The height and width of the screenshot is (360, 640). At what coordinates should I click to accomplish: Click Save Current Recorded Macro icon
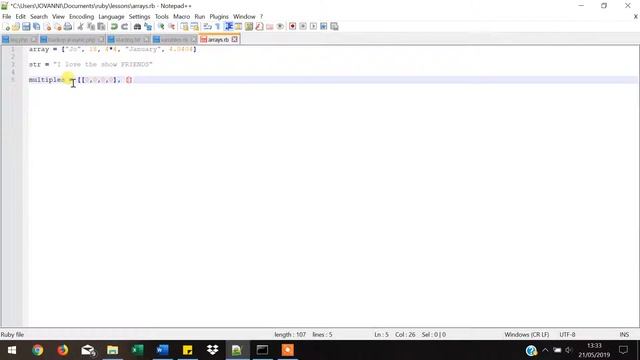(334, 27)
